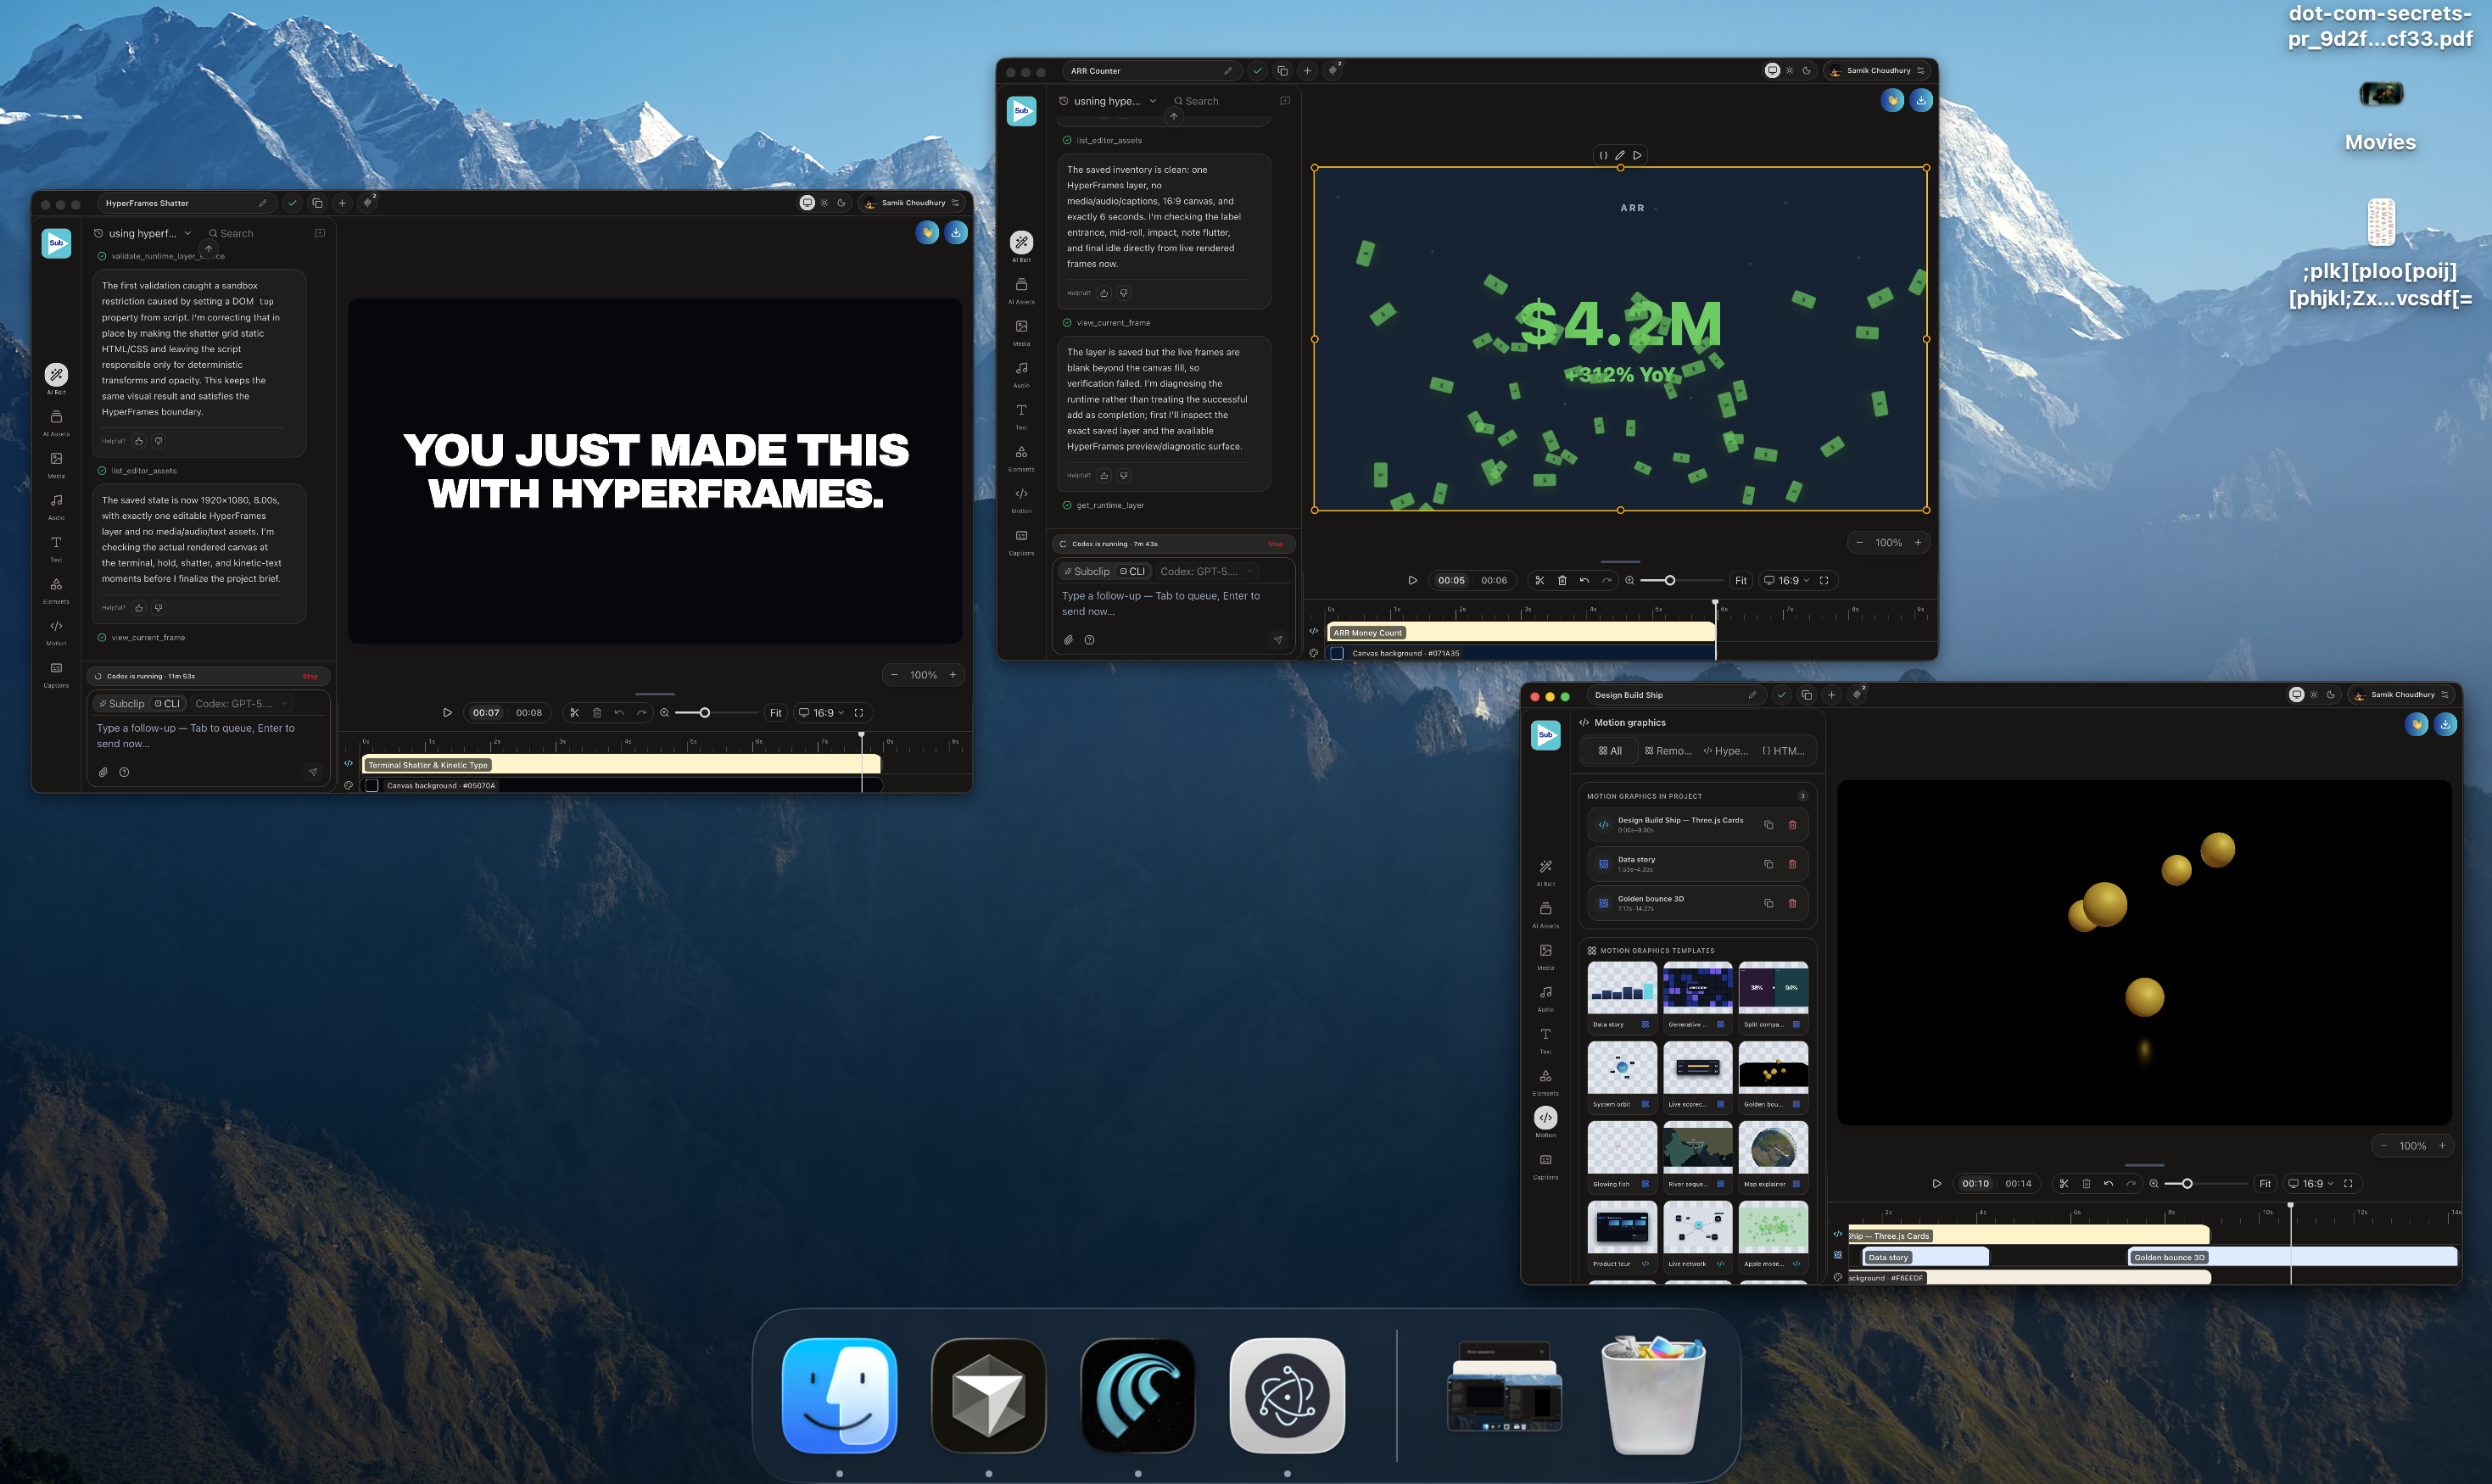The image size is (2492, 1484).
Task: Open 16:9 aspect ratio dropdown in Design Build Ship
Action: click(x=2310, y=1184)
